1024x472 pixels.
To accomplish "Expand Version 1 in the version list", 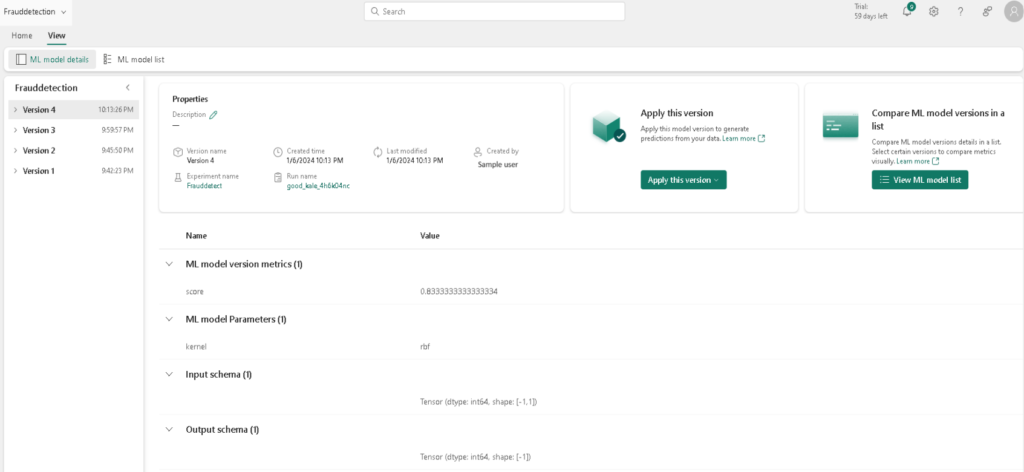I will coord(15,171).
